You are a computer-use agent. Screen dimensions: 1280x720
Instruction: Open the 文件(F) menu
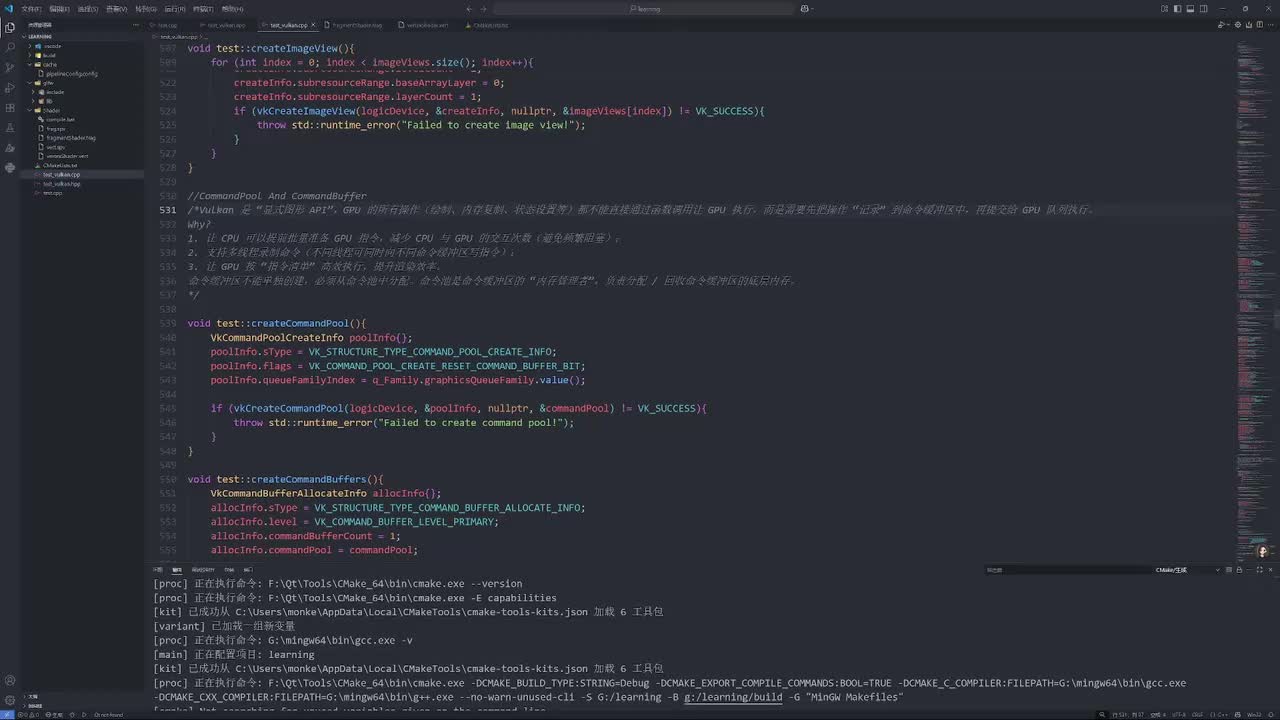coord(31,8)
